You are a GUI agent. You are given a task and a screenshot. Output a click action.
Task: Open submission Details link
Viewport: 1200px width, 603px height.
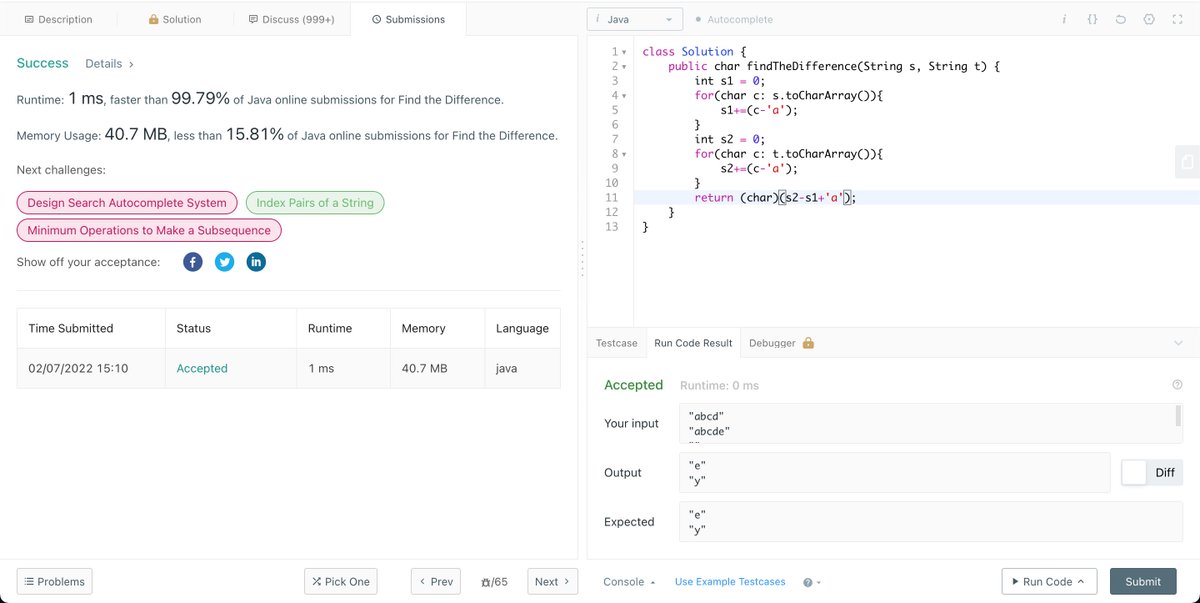[x=109, y=64]
